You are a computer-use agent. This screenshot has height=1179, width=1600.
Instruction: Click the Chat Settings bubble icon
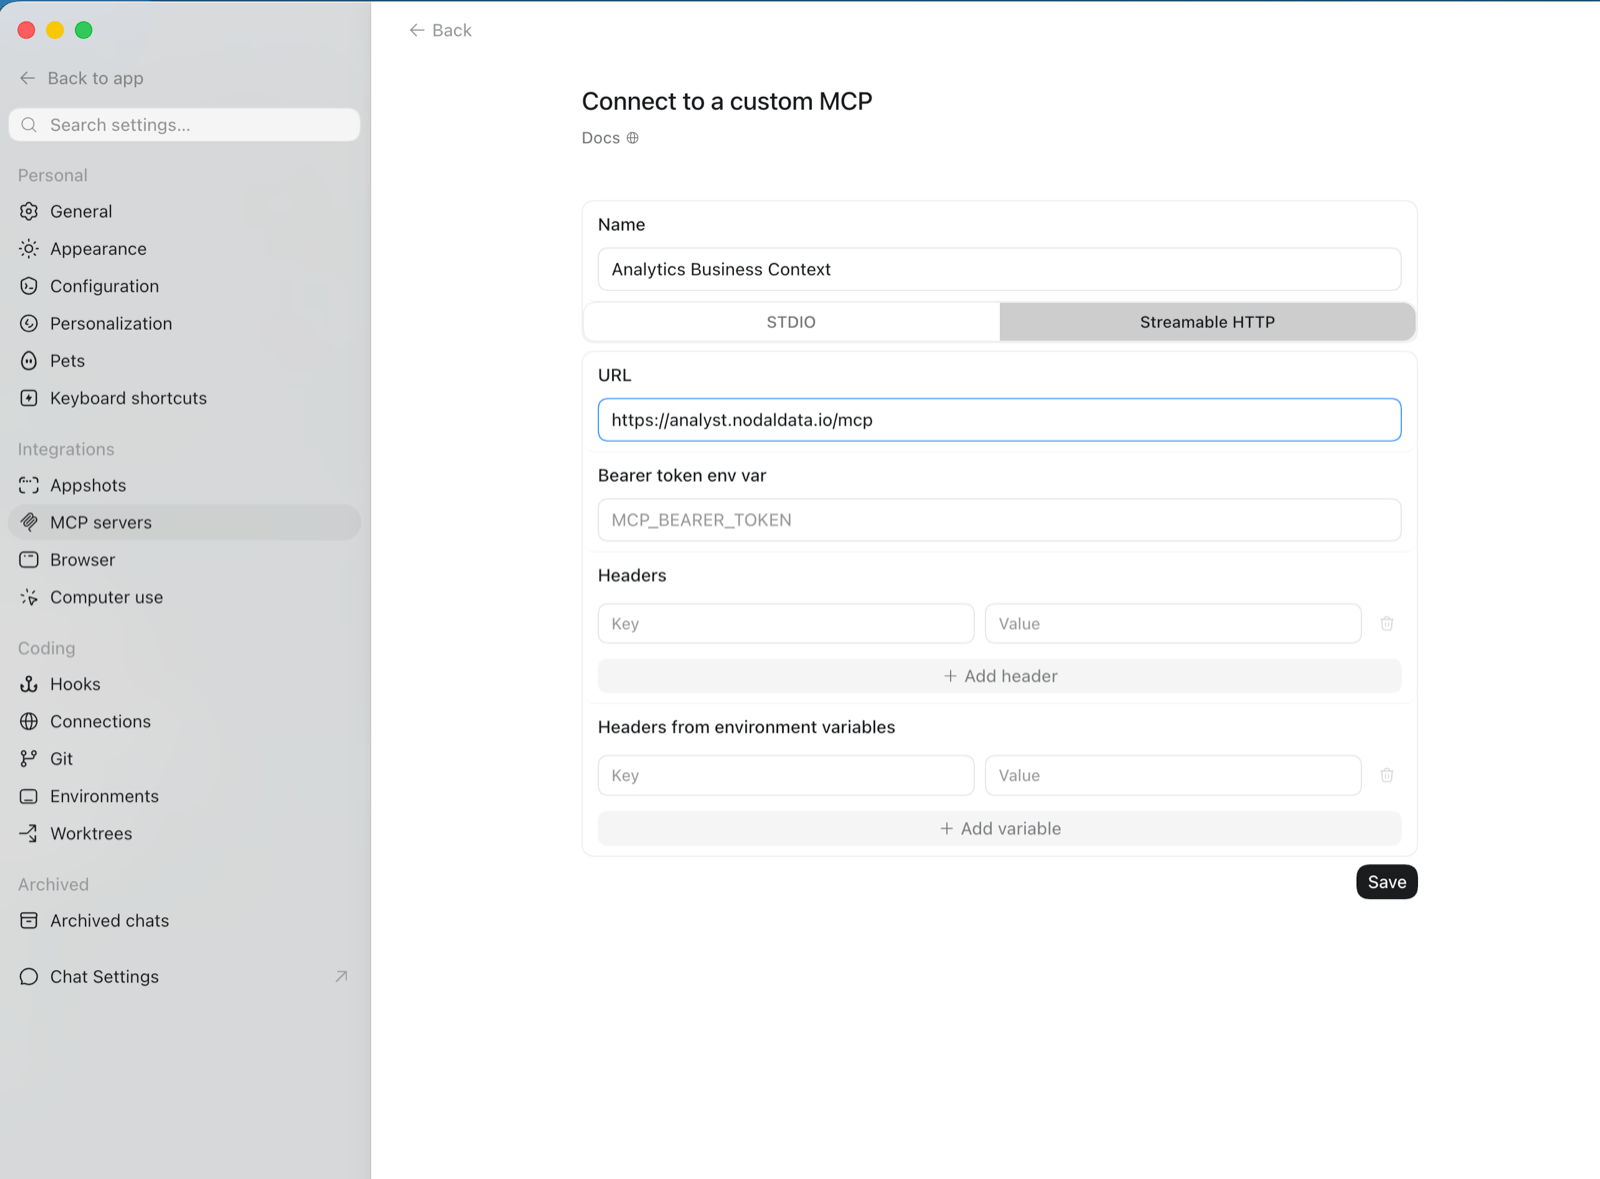click(29, 976)
